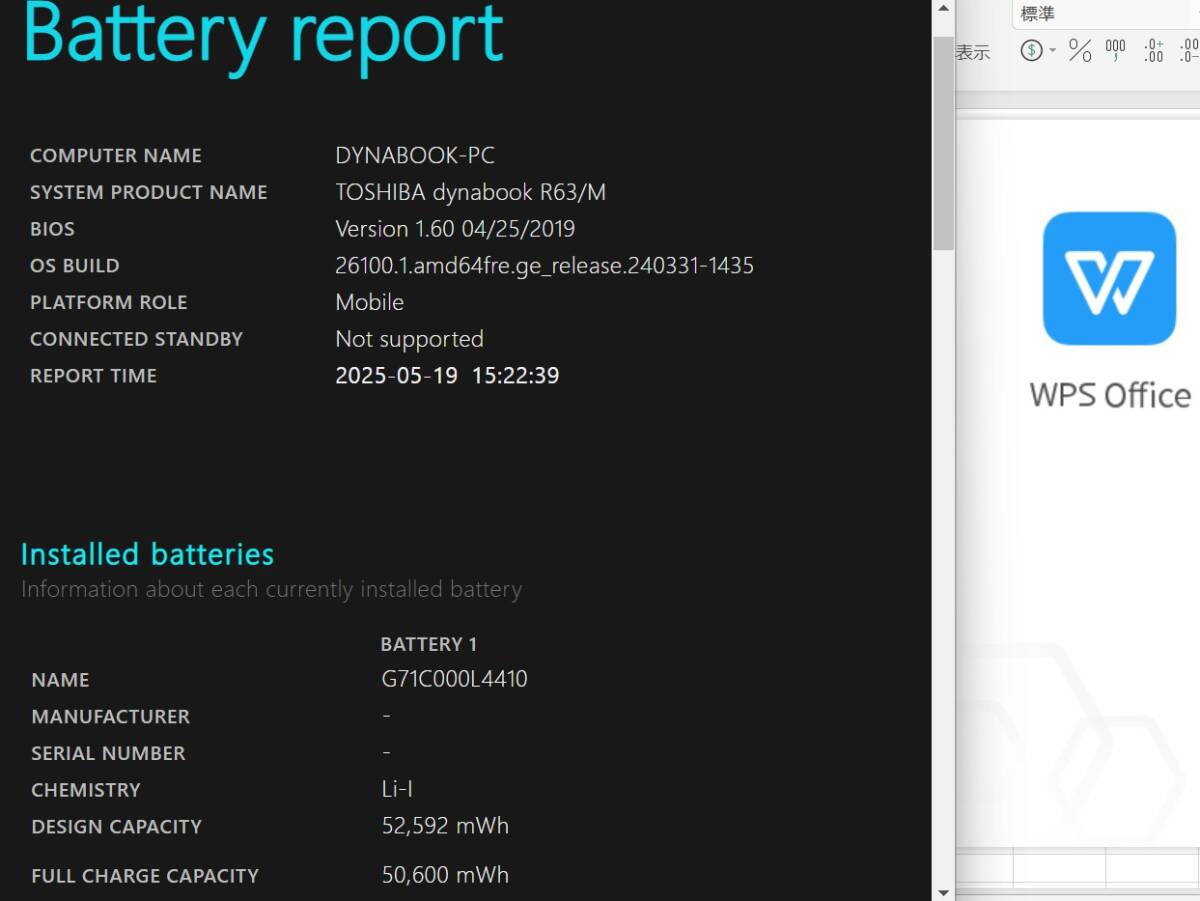Increase decimal places in WPS toolbar
The height and width of the screenshot is (901, 1200).
[1153, 50]
